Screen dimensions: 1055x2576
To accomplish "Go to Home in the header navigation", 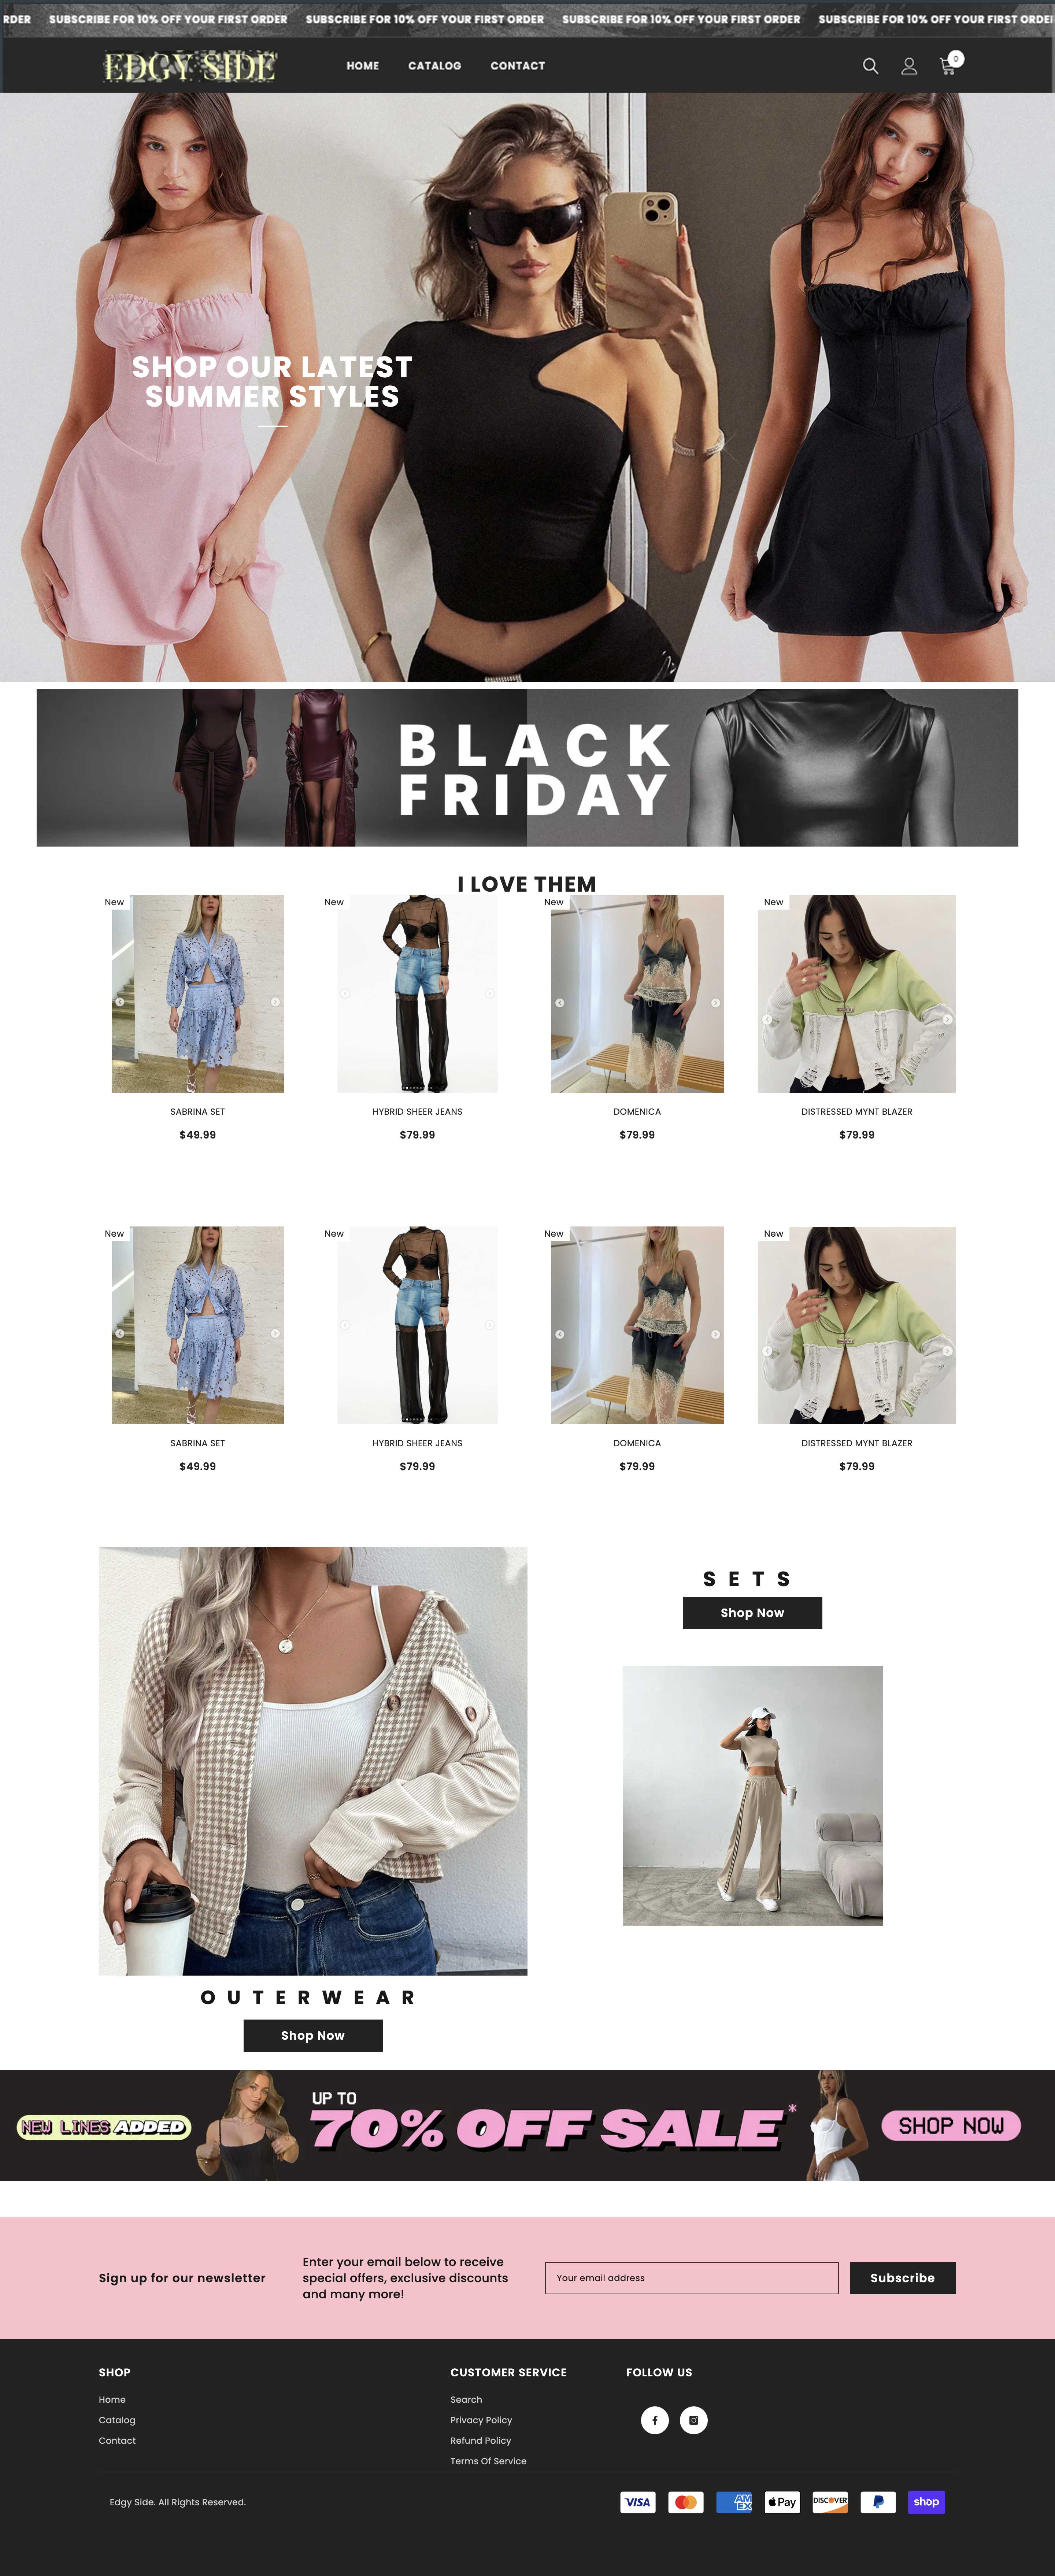I will 363,66.
